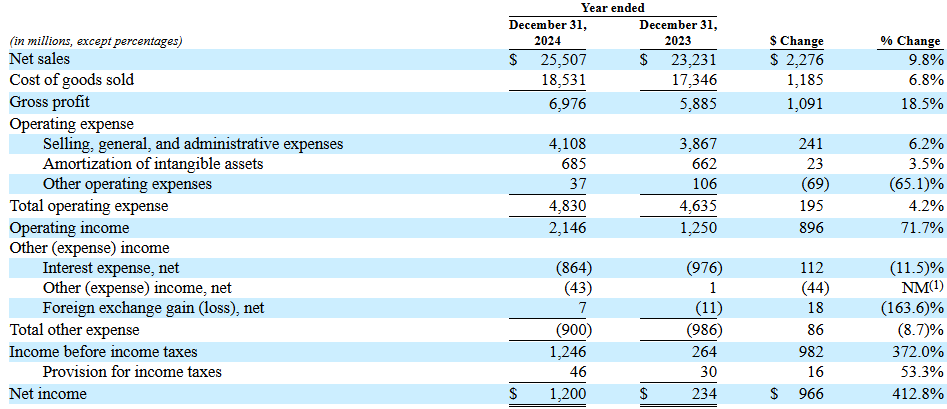947x409 pixels.
Task: Select the Operating income 71.7% change cell
Action: pyautogui.click(x=921, y=228)
